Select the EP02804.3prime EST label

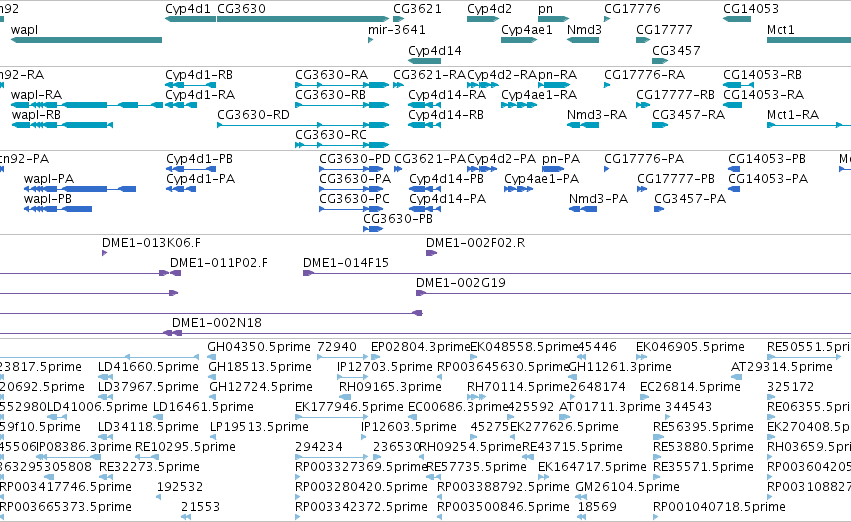coord(421,347)
